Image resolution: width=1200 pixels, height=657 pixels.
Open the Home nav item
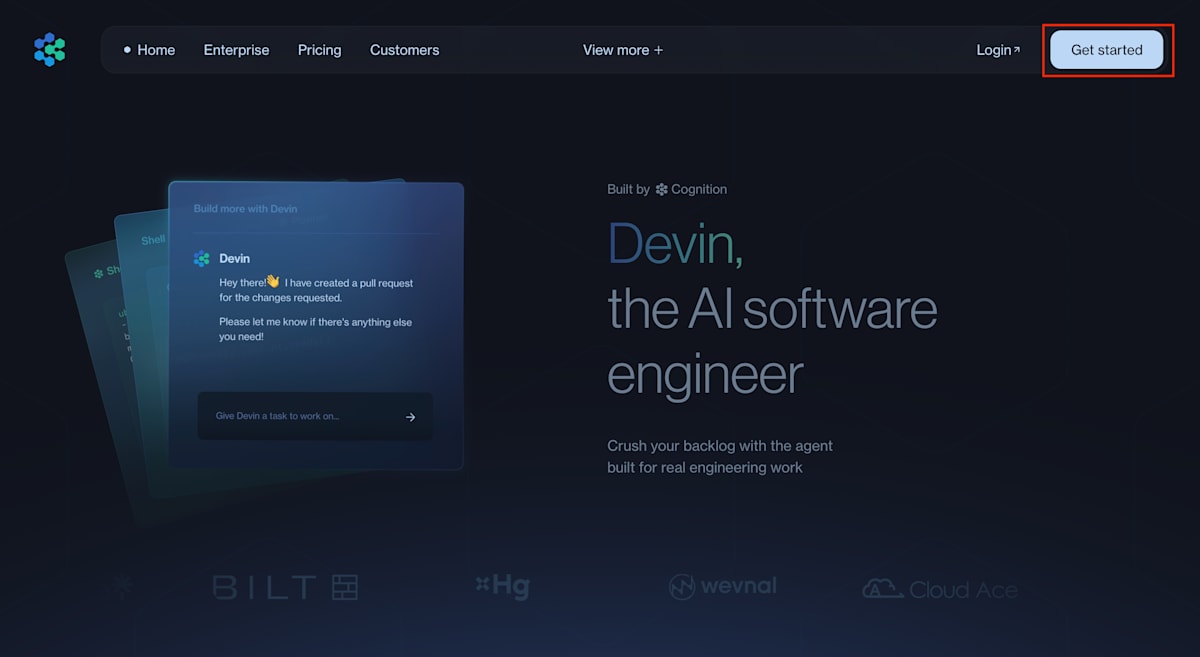pyautogui.click(x=149, y=50)
